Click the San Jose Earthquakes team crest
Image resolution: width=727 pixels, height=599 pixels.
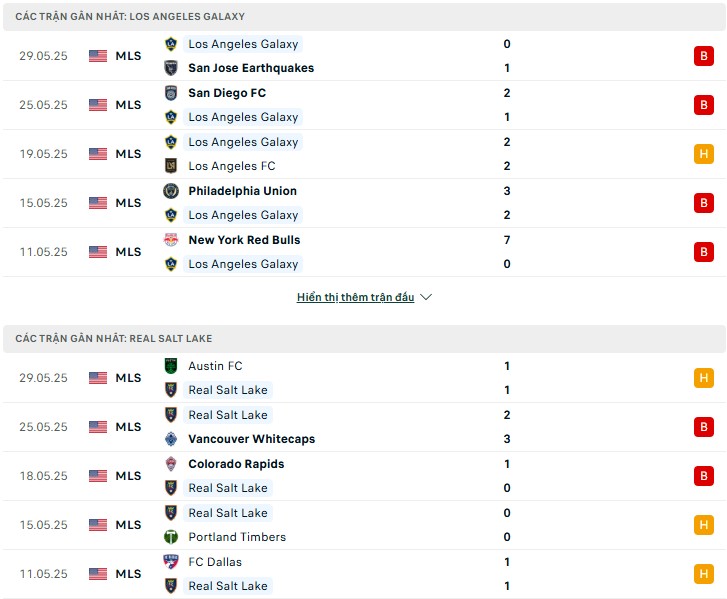[x=171, y=68]
